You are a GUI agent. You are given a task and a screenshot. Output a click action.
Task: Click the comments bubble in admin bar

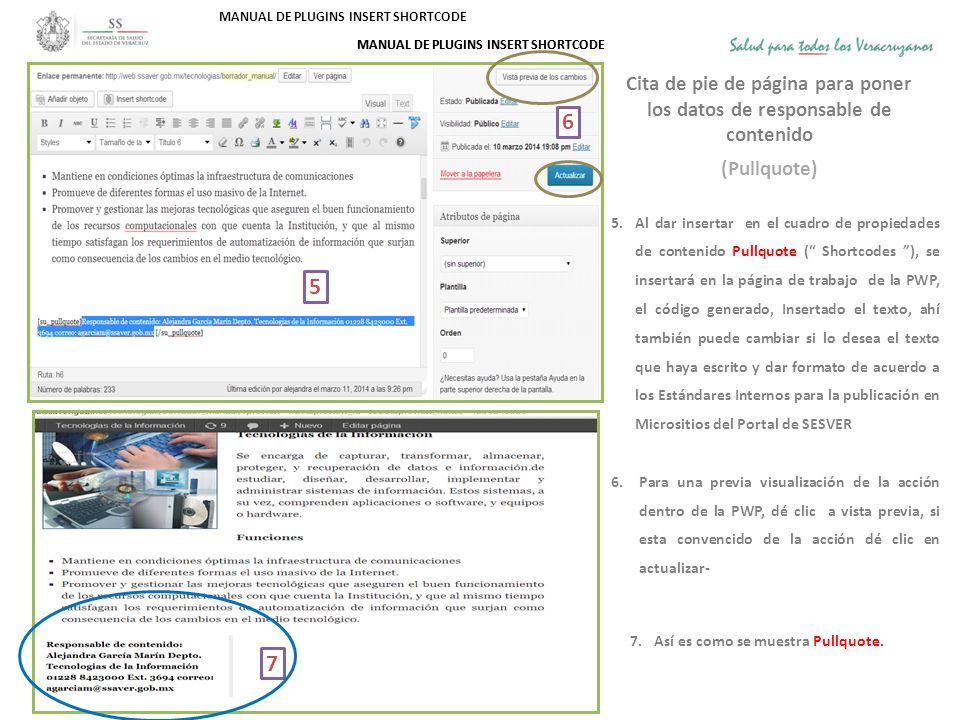(x=252, y=425)
